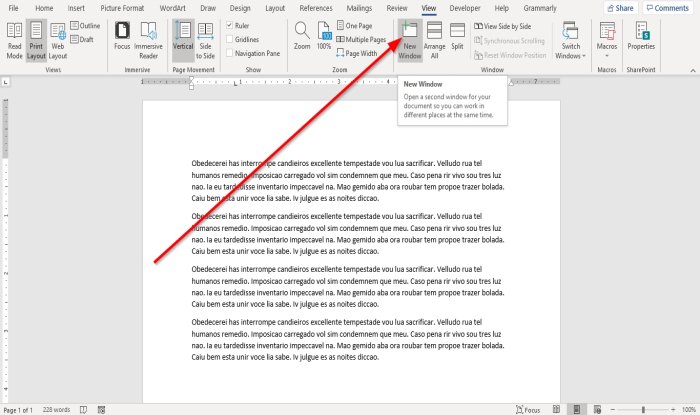This screenshot has width=700, height=415.
Task: Open the Zoom dialog
Action: point(302,36)
